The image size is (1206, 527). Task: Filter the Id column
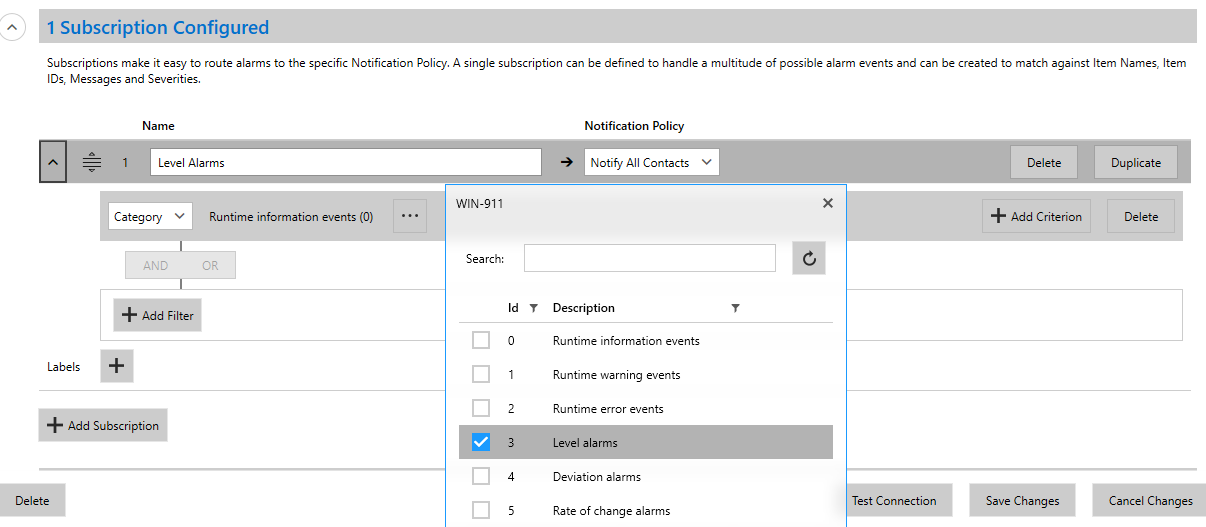pos(533,308)
